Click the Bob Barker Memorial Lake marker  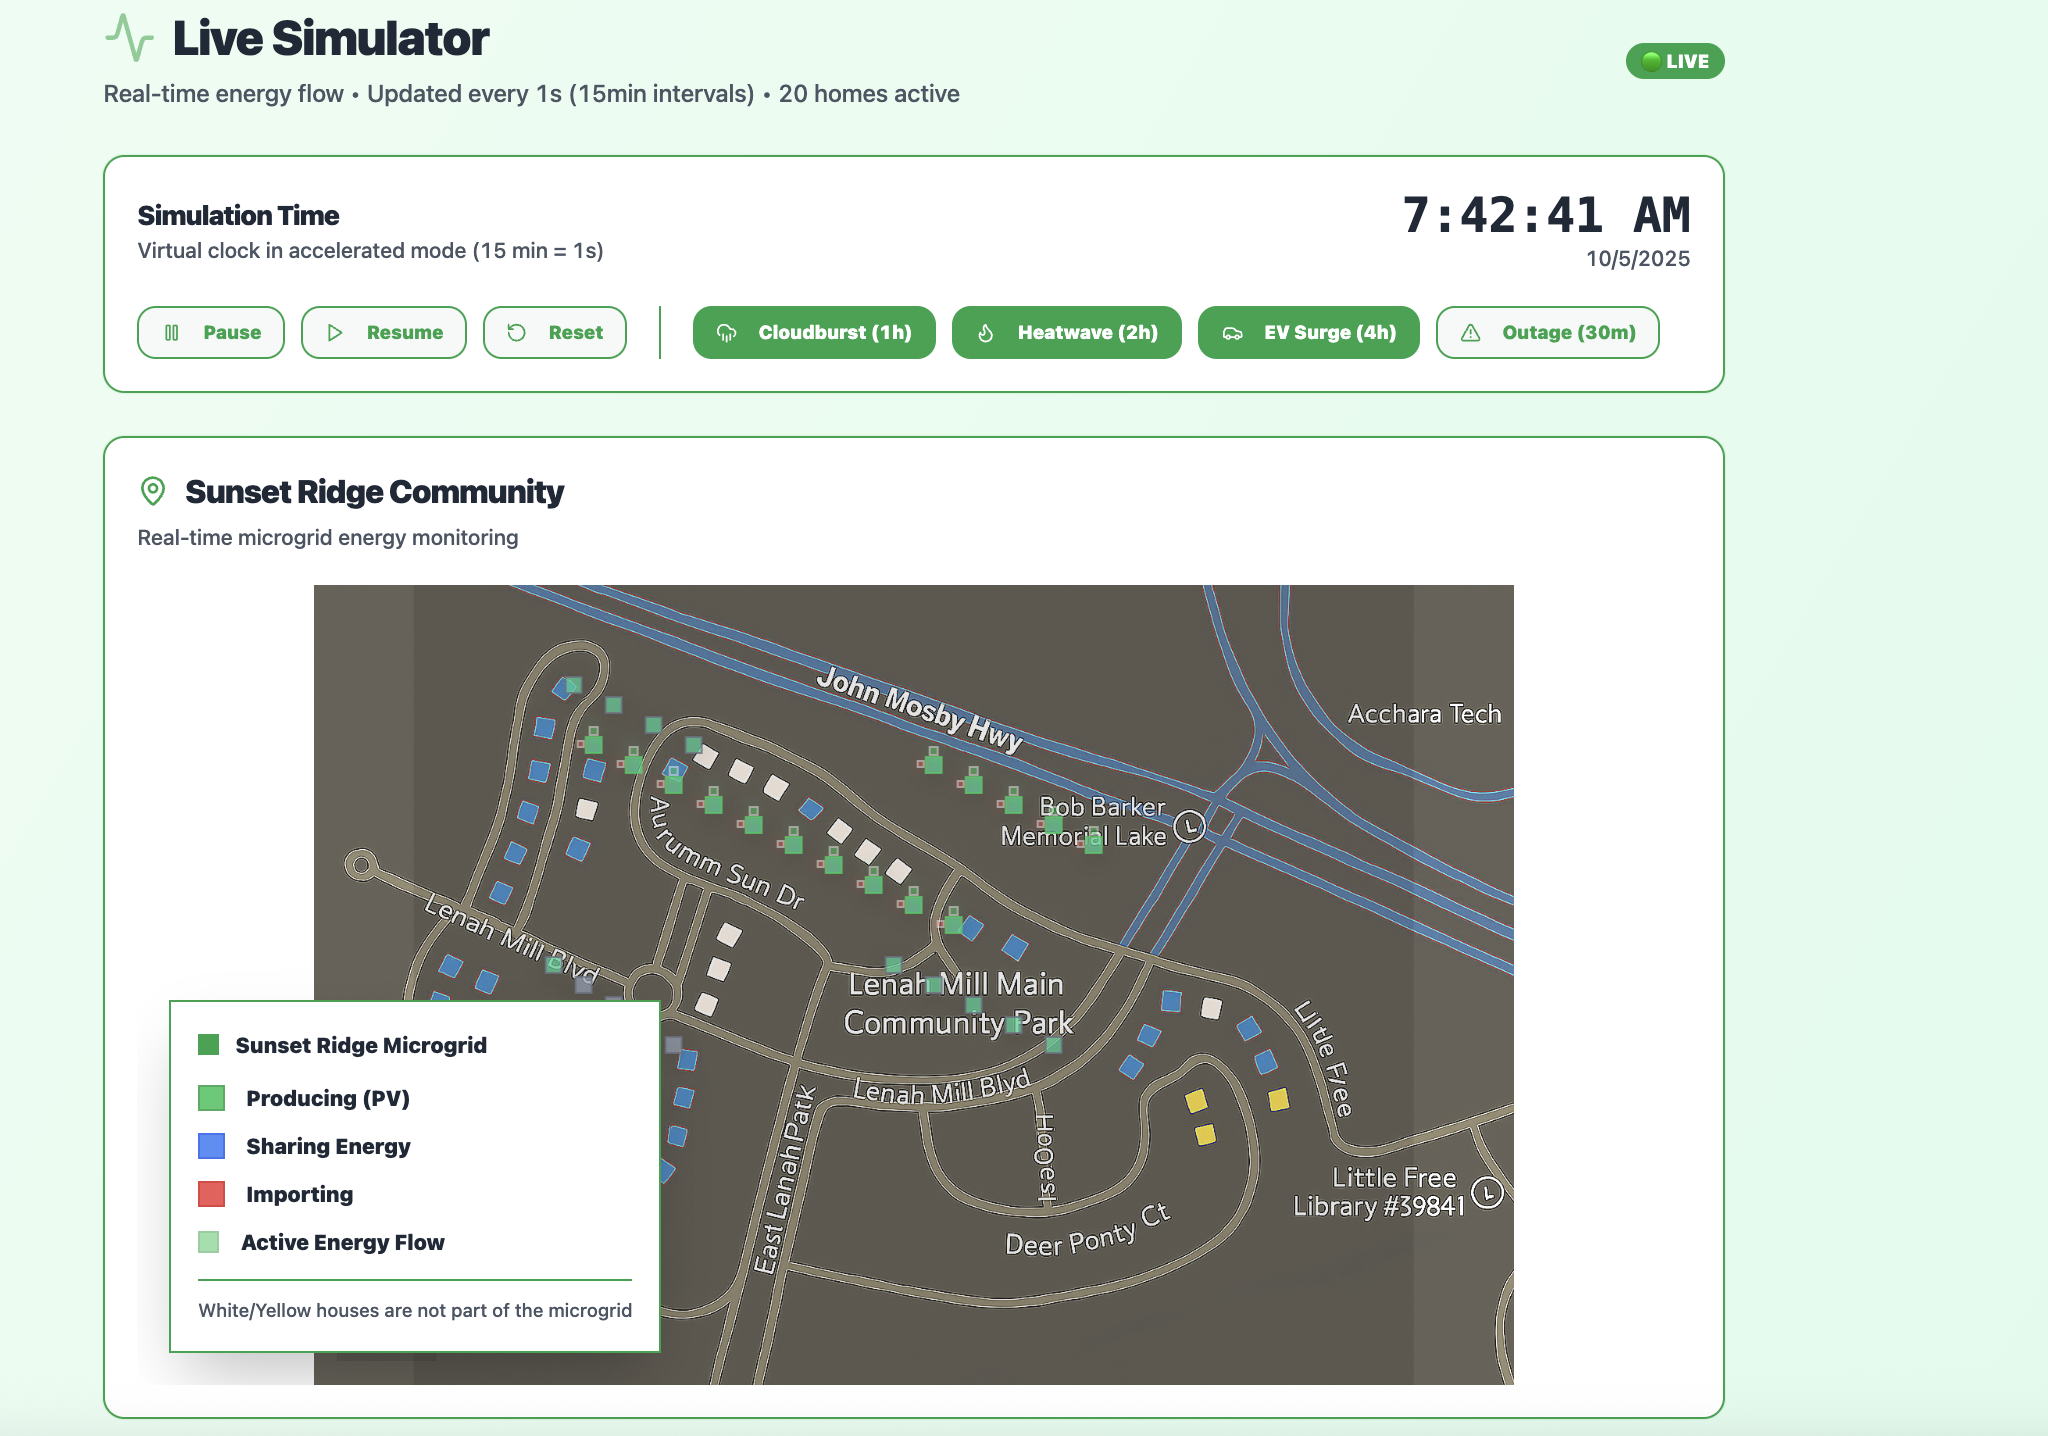[1189, 826]
